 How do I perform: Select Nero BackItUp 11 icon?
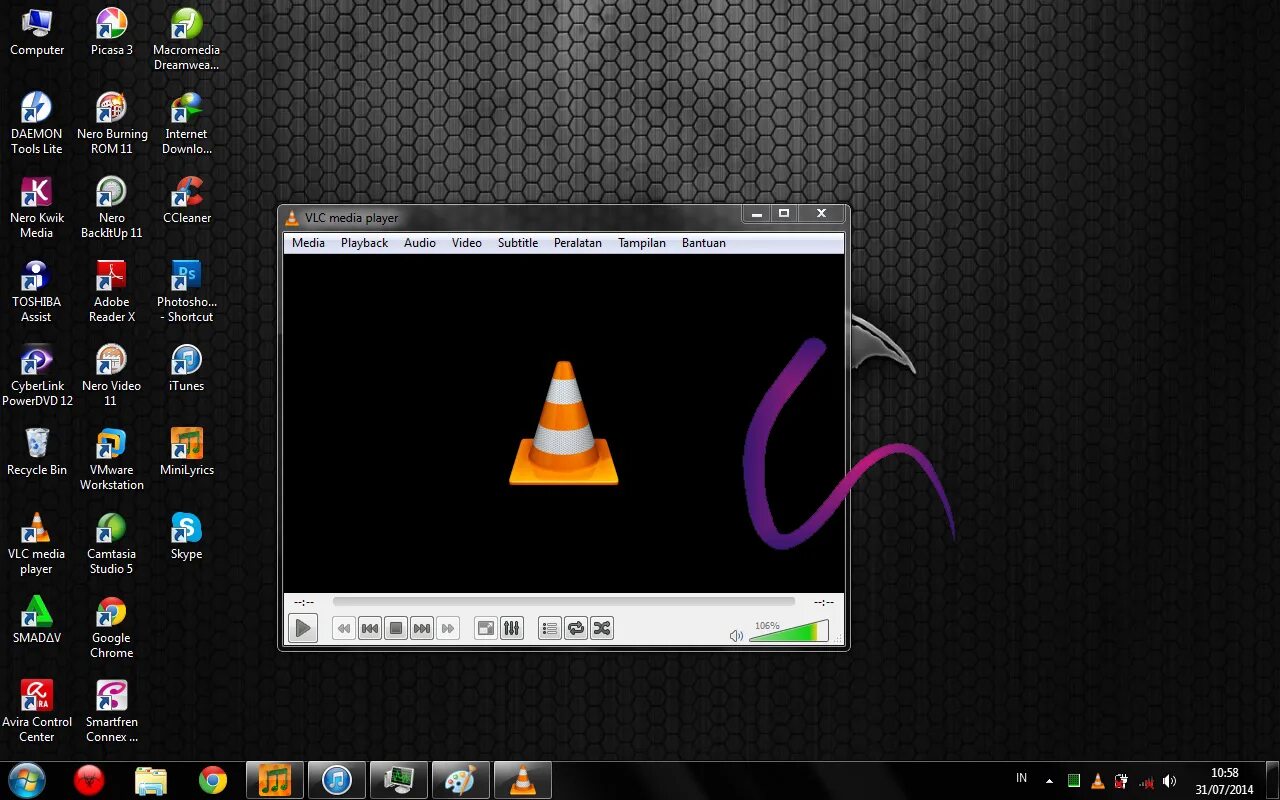point(112,208)
